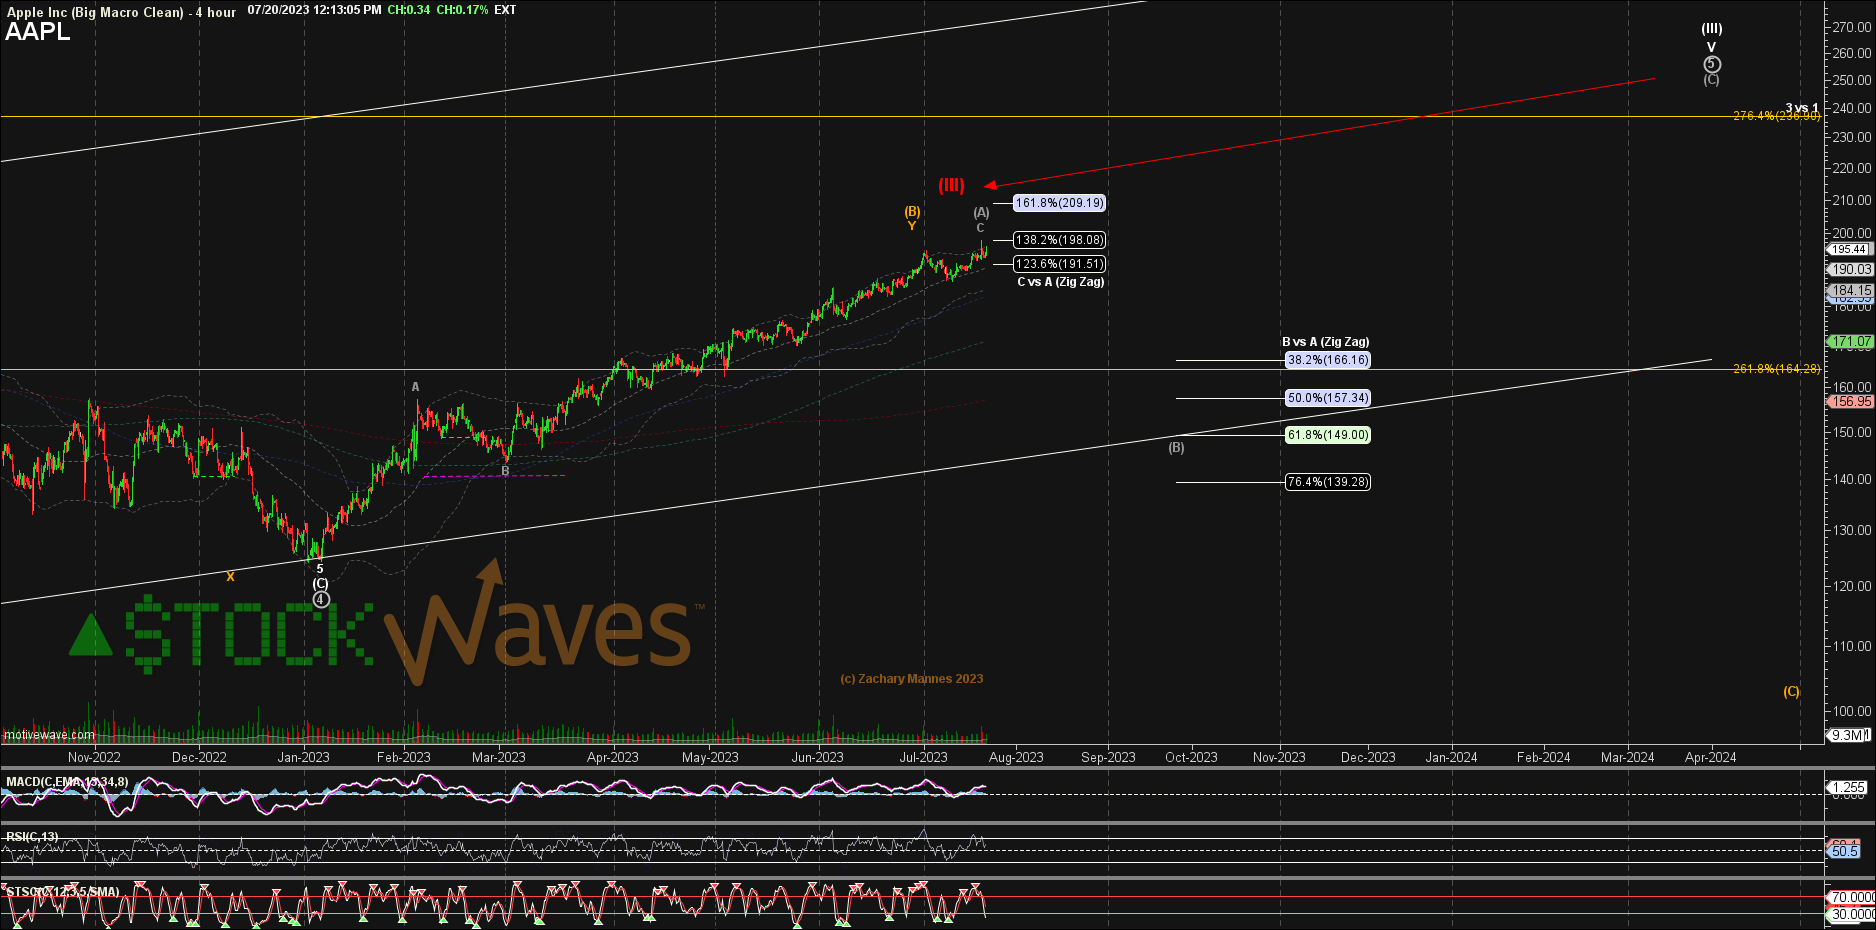Click the 270.00 price axis level
The width and height of the screenshot is (1876, 930).
1852,27
